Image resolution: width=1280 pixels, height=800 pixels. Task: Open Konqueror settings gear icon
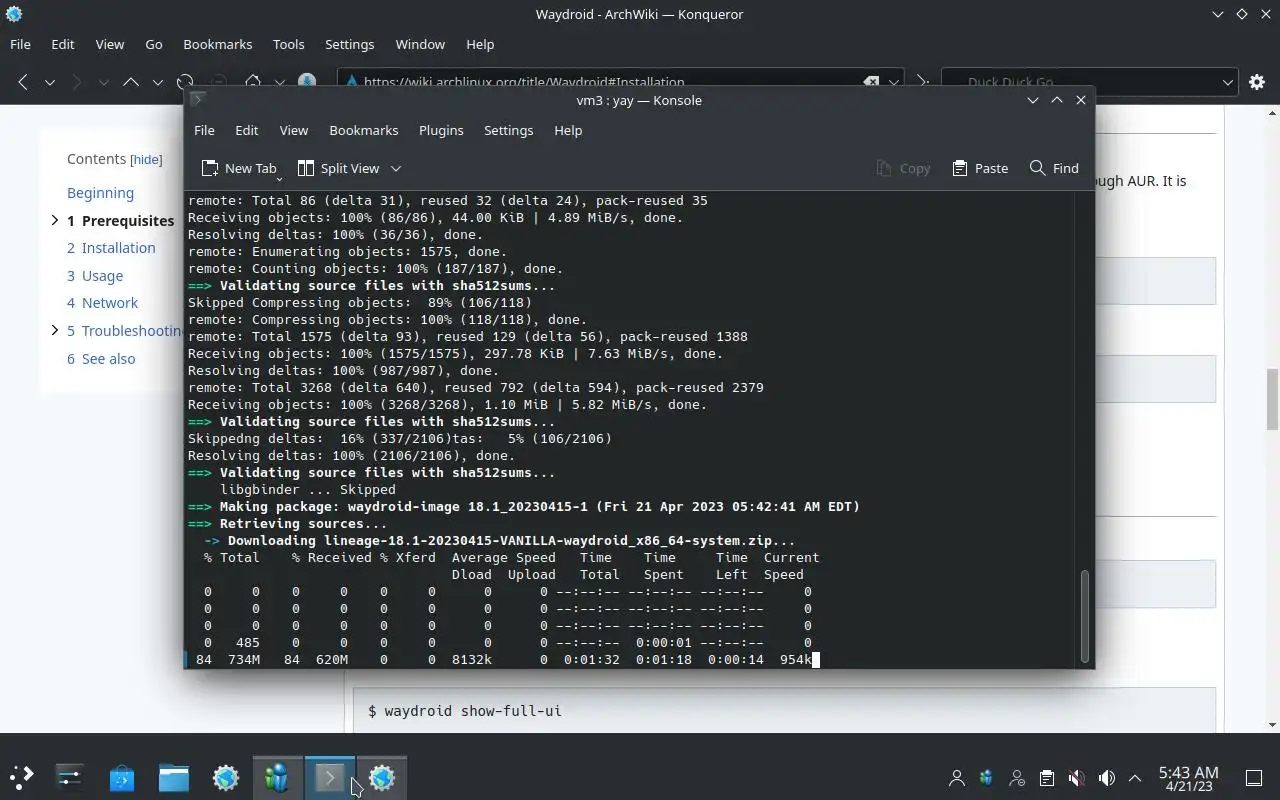[1257, 82]
